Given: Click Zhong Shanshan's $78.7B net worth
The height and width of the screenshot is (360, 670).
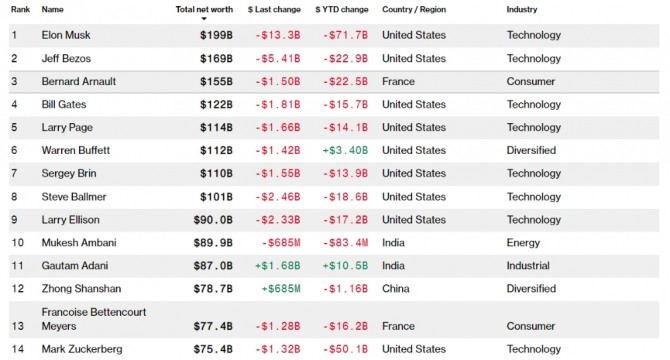Looking at the screenshot, I should [x=213, y=289].
